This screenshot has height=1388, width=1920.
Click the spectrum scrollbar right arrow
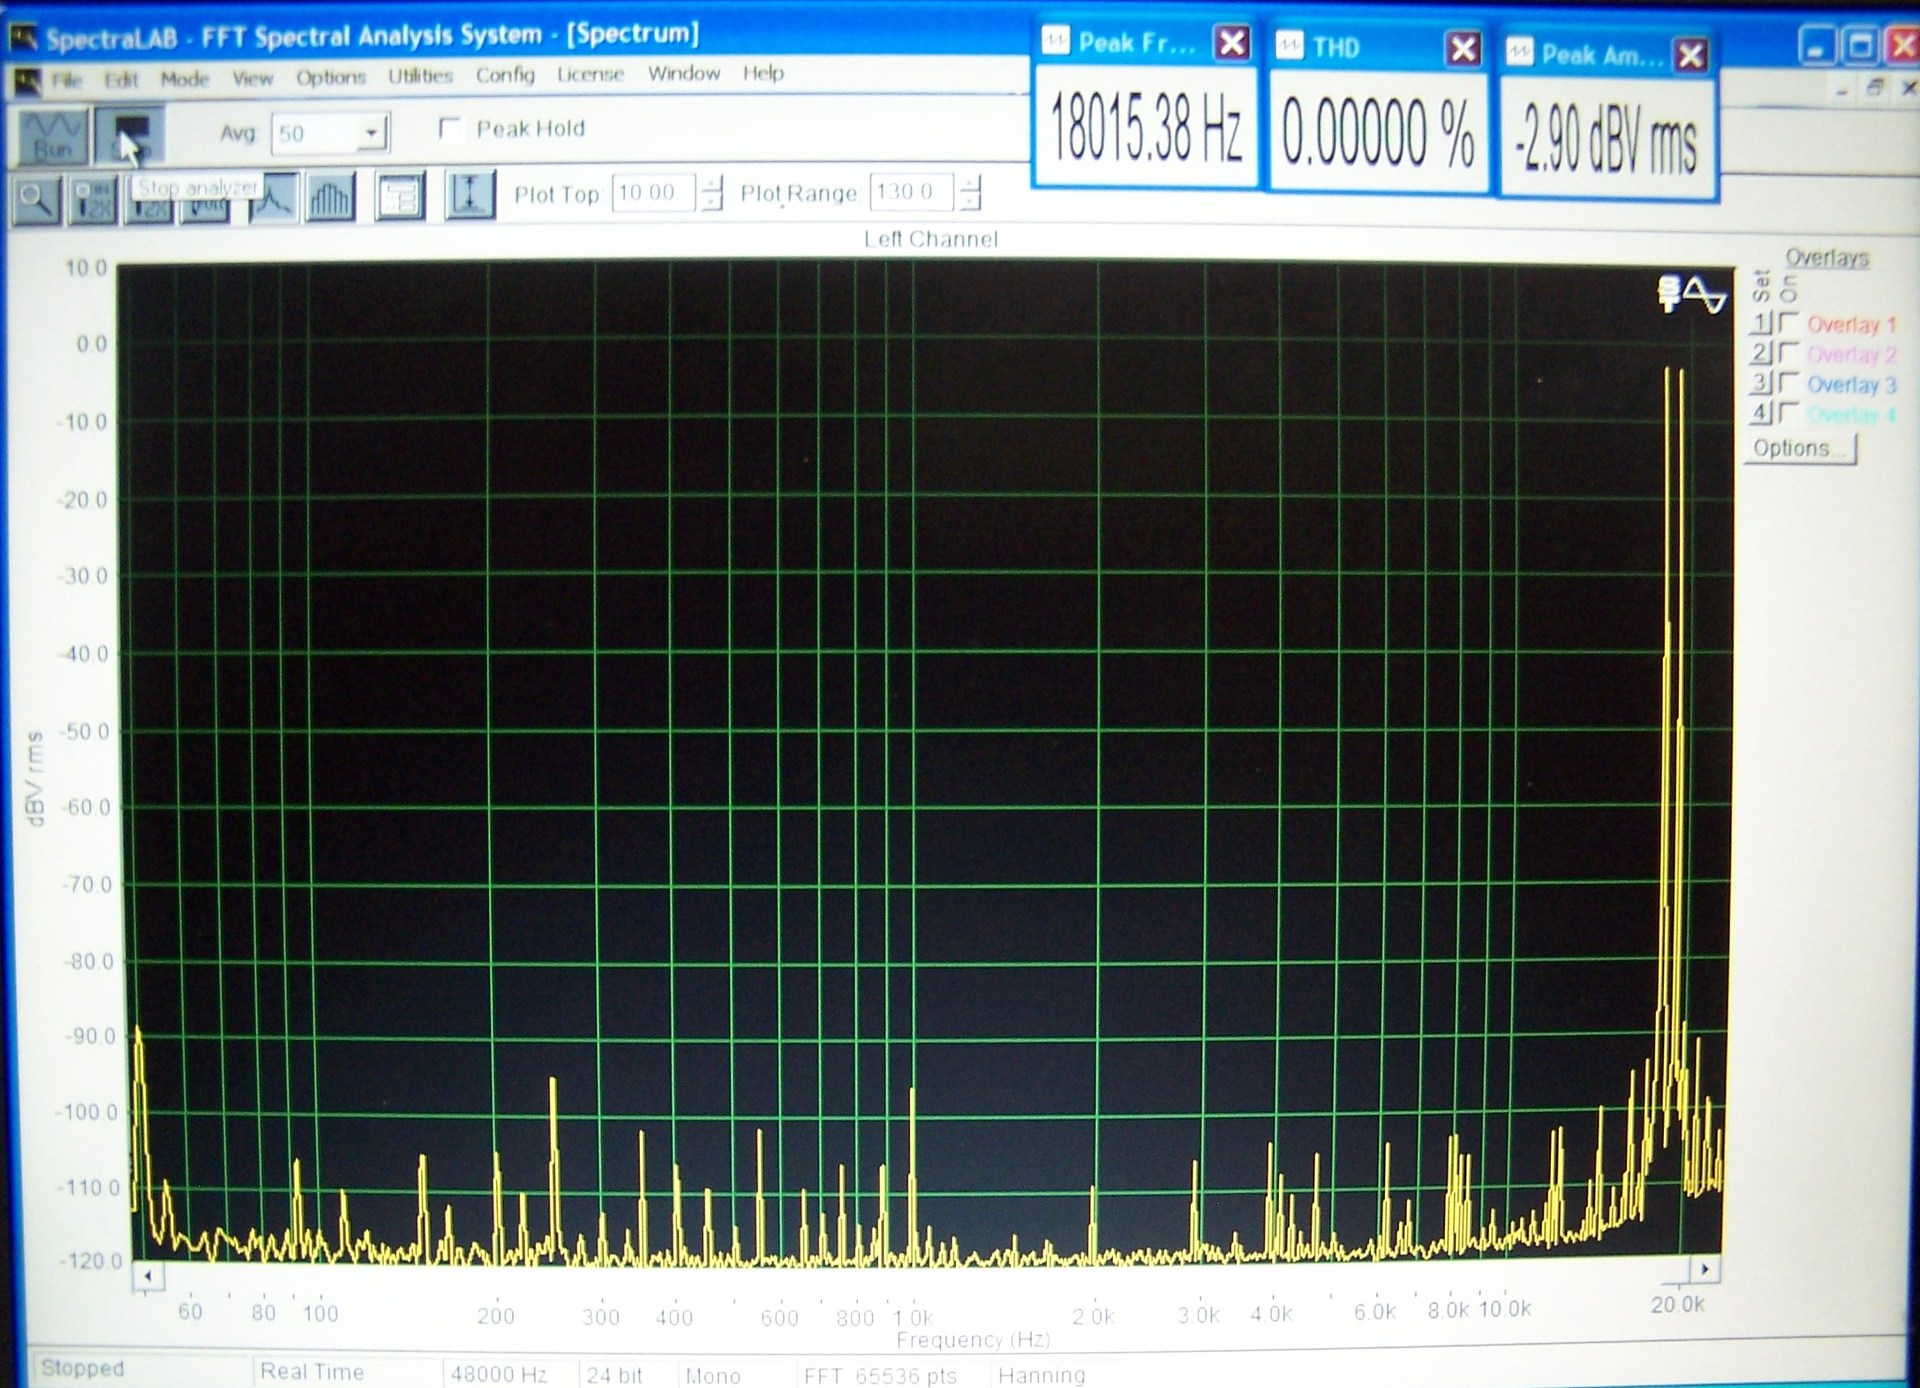1705,1269
